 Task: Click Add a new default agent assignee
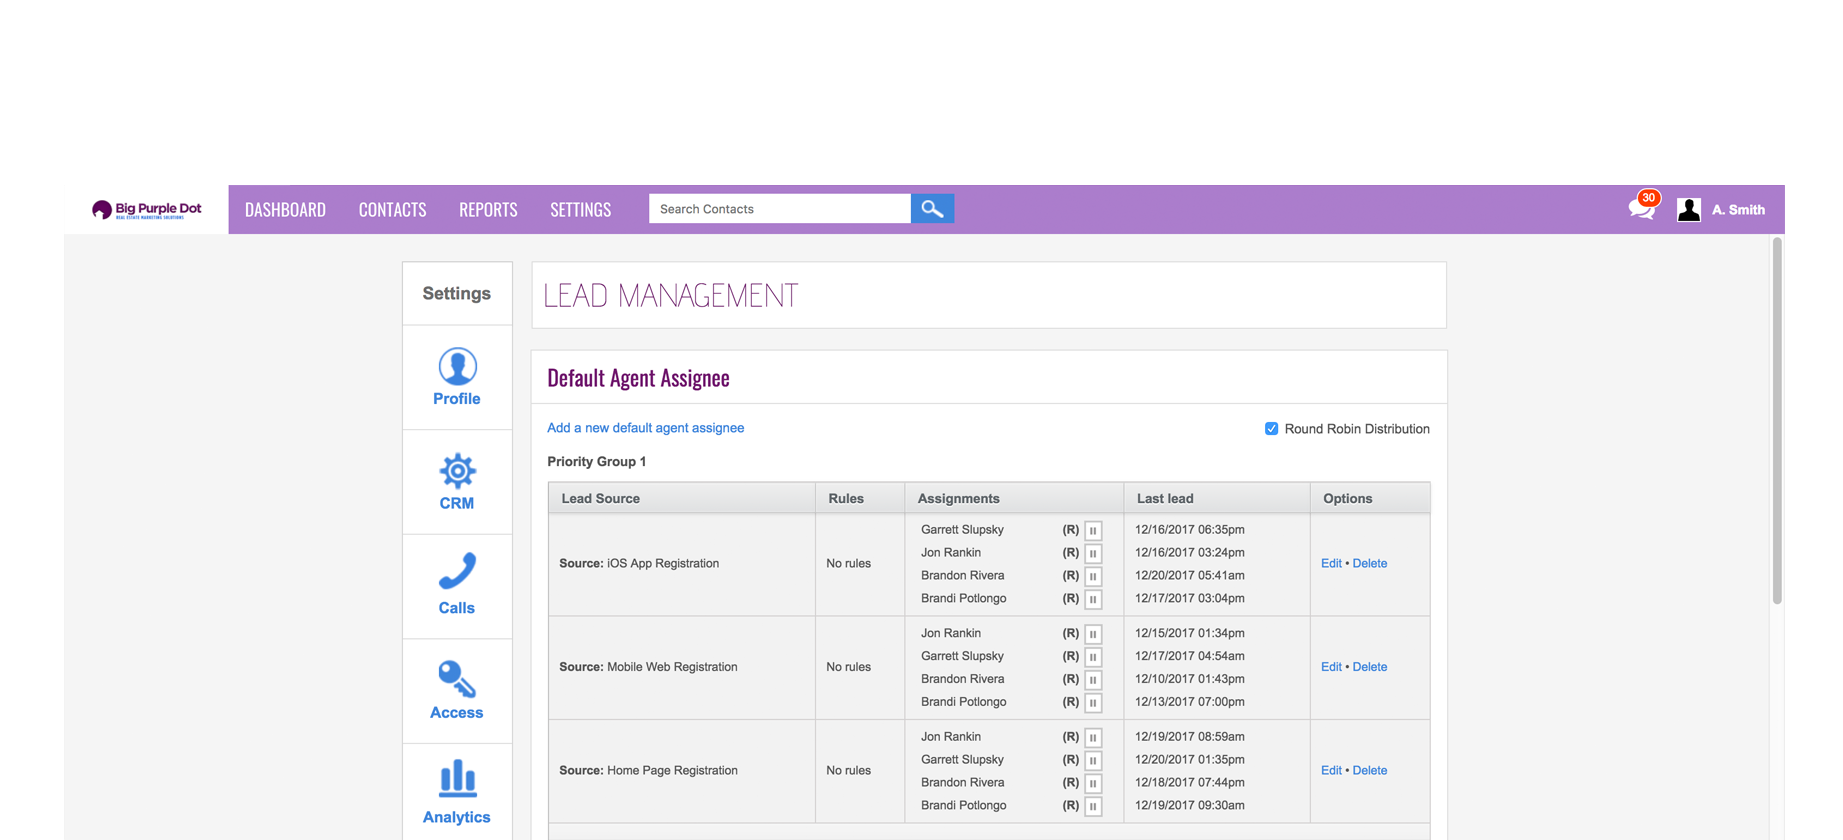[x=645, y=428]
